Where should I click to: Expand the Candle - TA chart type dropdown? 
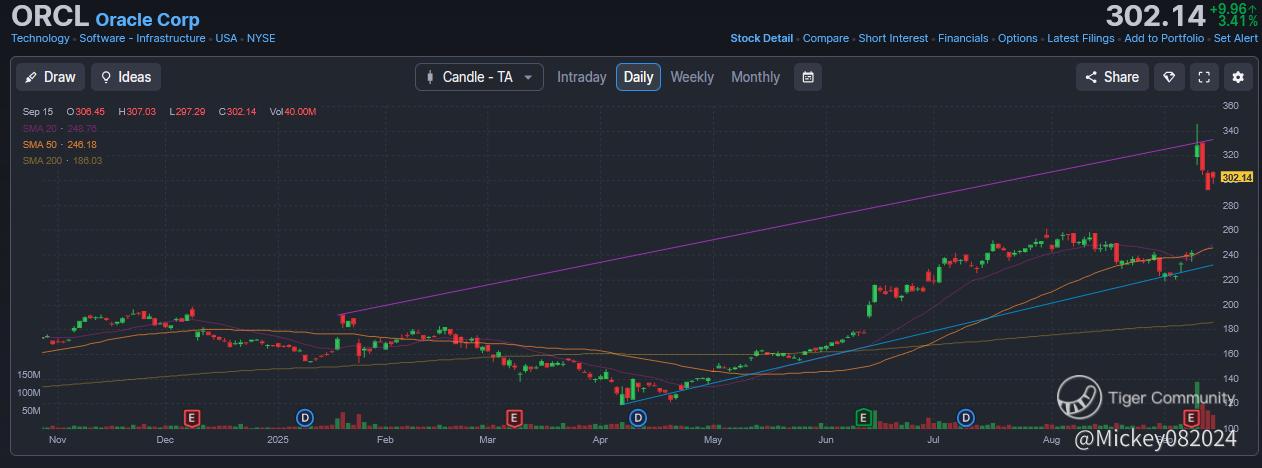pos(479,77)
